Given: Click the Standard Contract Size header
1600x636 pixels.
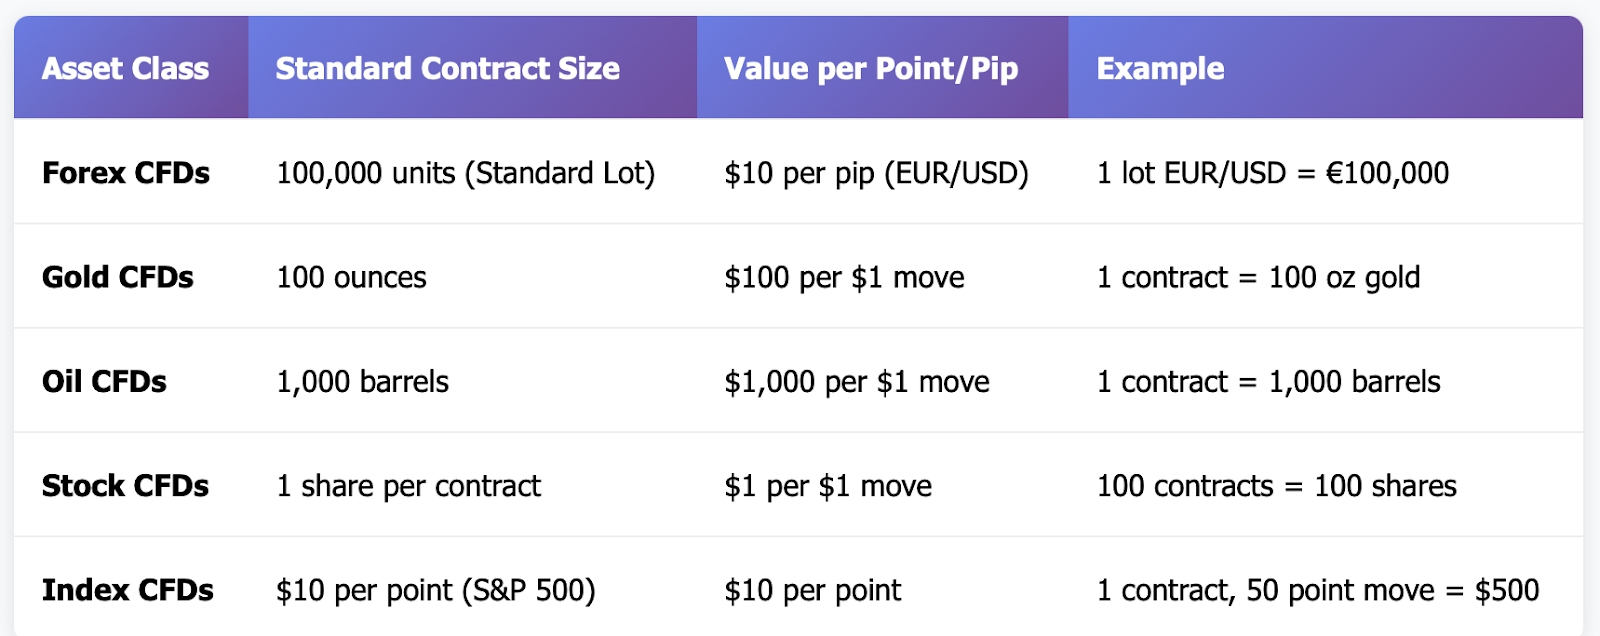Looking at the screenshot, I should [447, 68].
